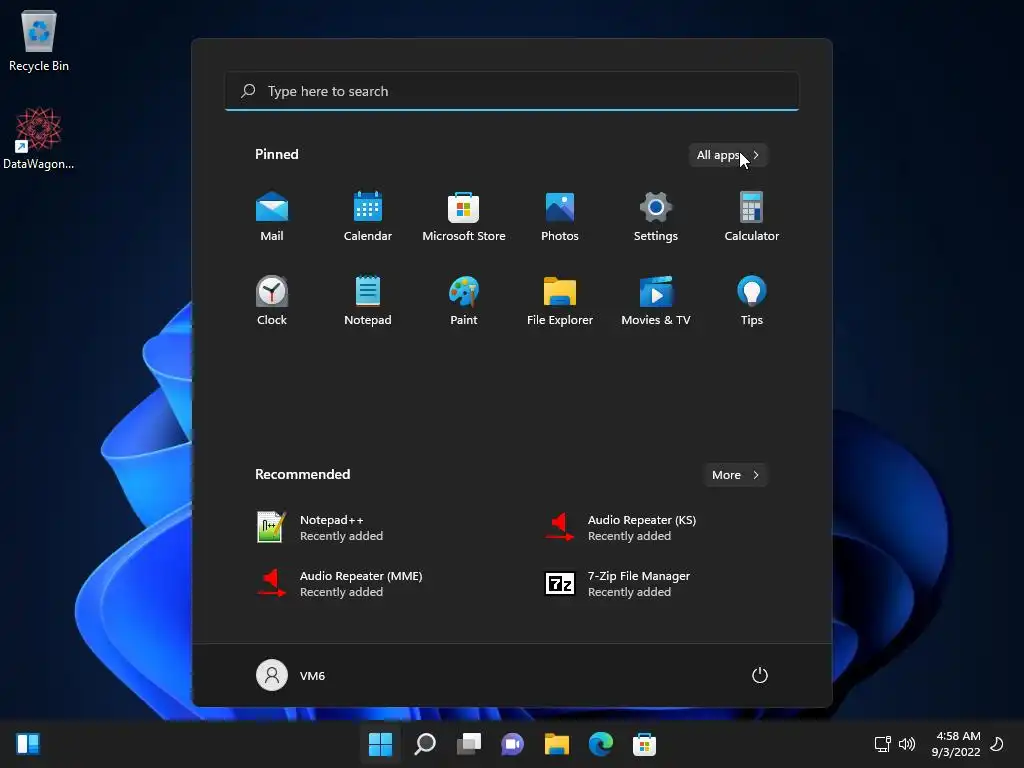This screenshot has width=1024, height=768.
Task: Select the DataWagon desktop shortcut
Action: pos(39,139)
